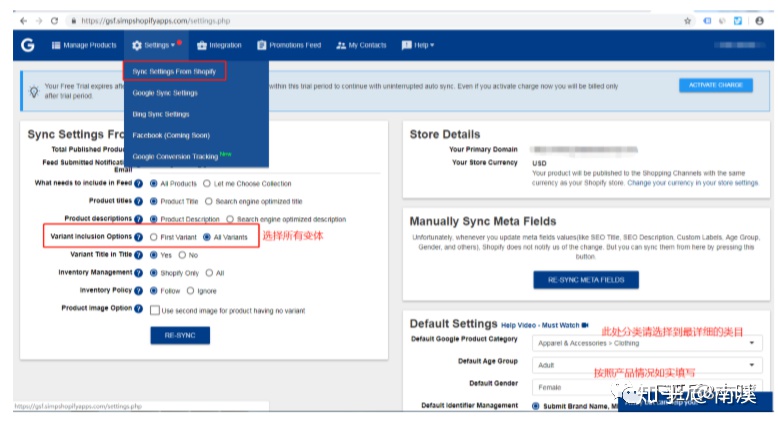Open the Integration menu item
778x426 pixels.
click(219, 45)
